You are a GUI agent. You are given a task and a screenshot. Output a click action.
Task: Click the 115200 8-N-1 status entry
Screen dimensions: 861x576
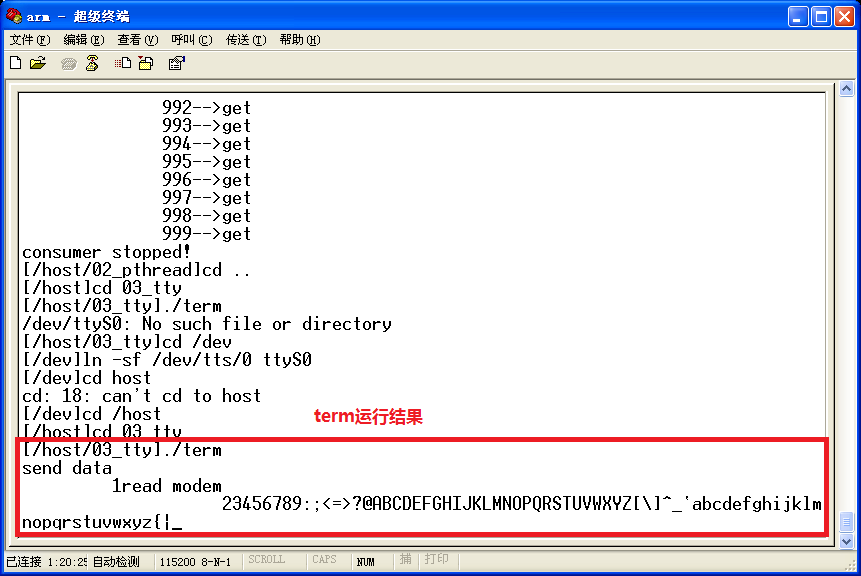pyautogui.click(x=195, y=562)
